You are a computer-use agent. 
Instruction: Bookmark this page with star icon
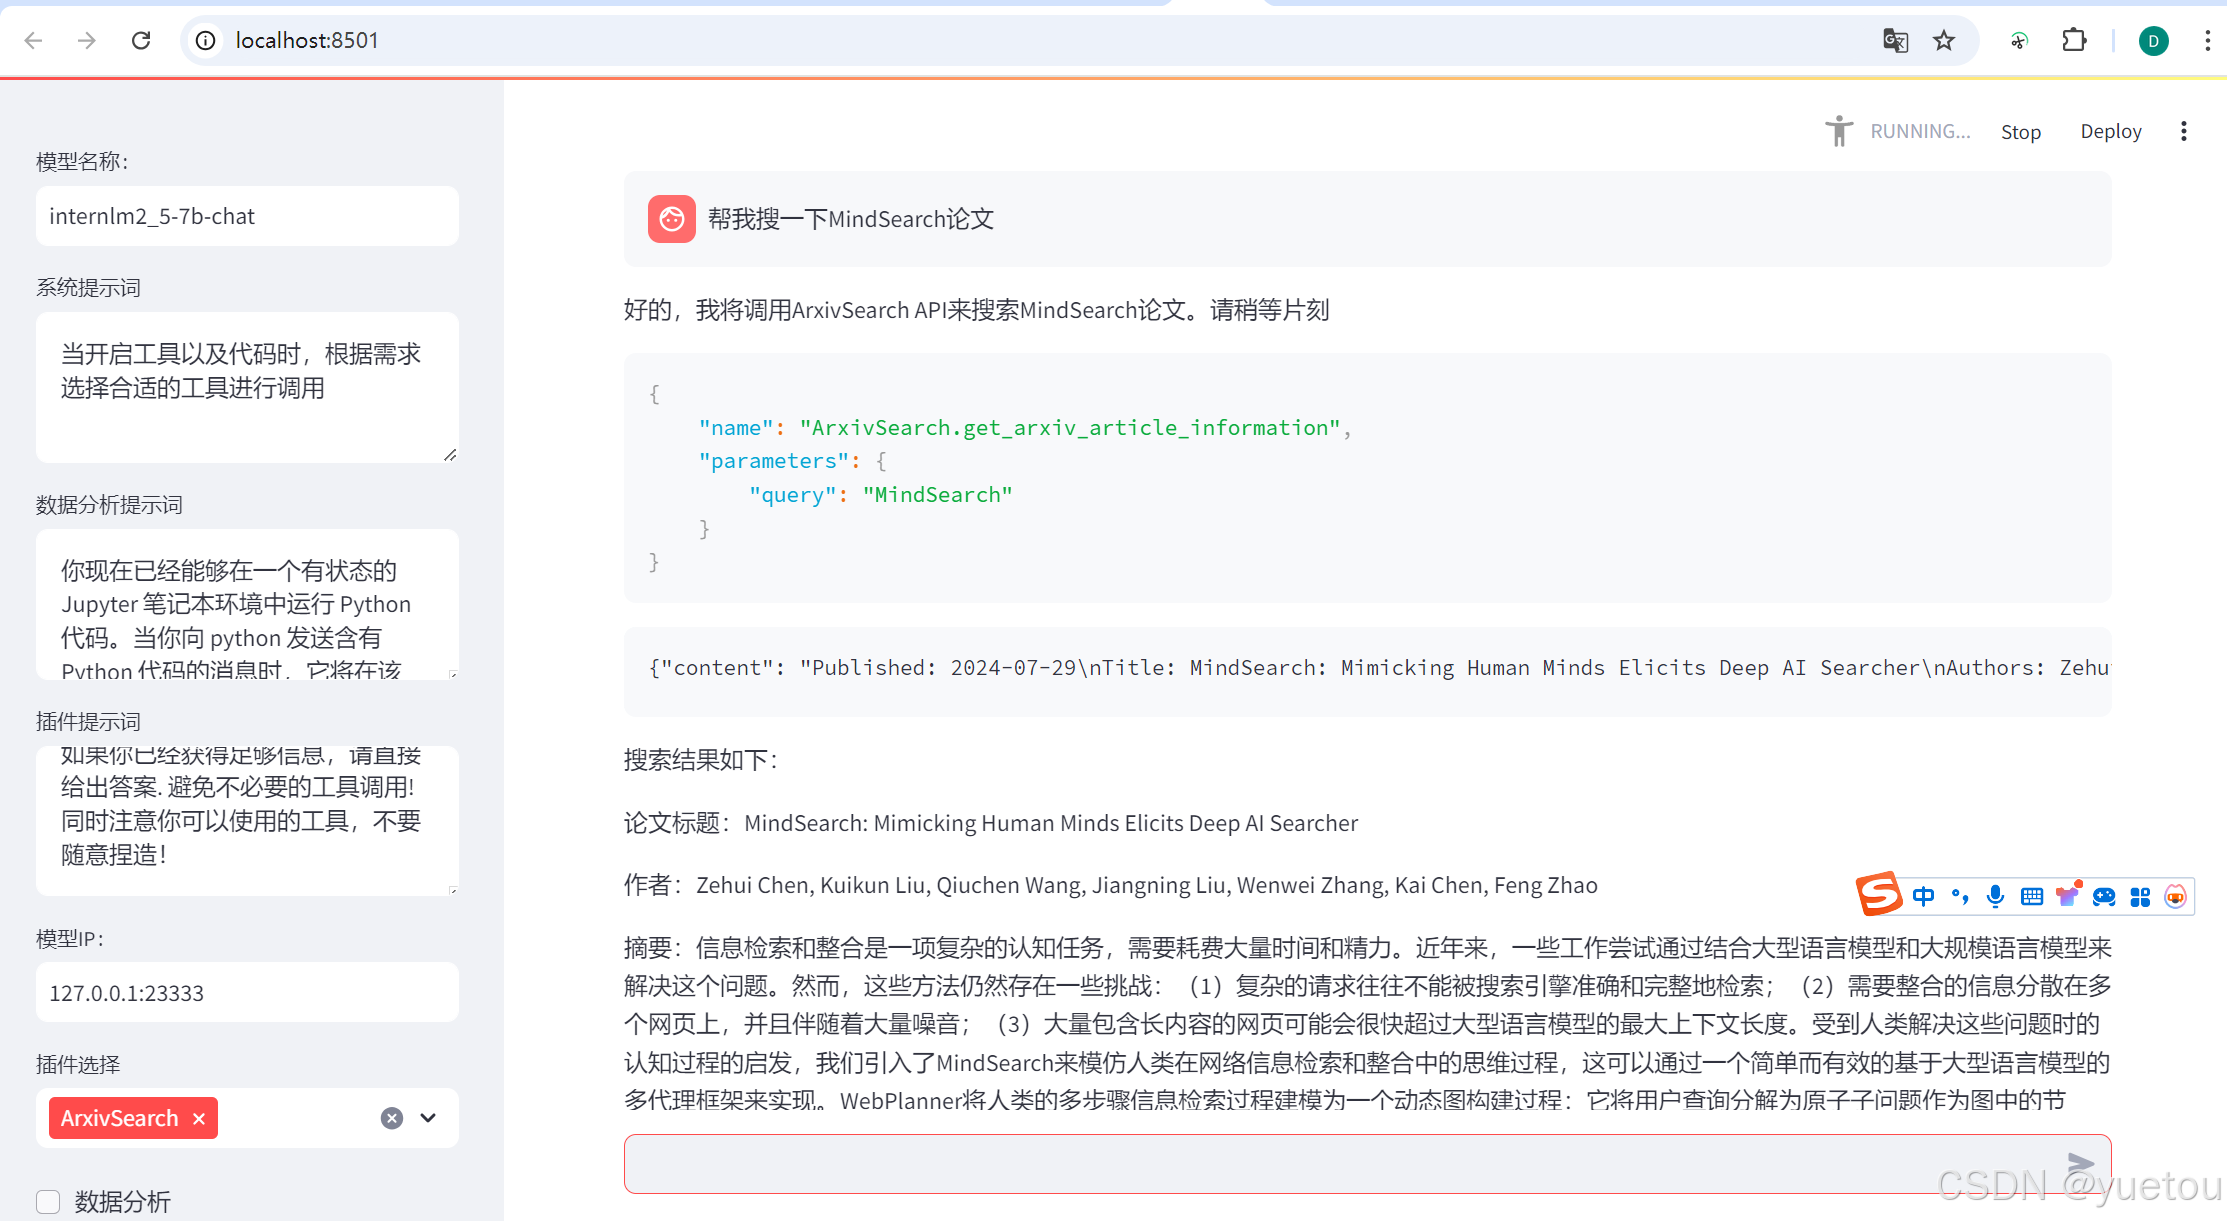click(x=1943, y=40)
